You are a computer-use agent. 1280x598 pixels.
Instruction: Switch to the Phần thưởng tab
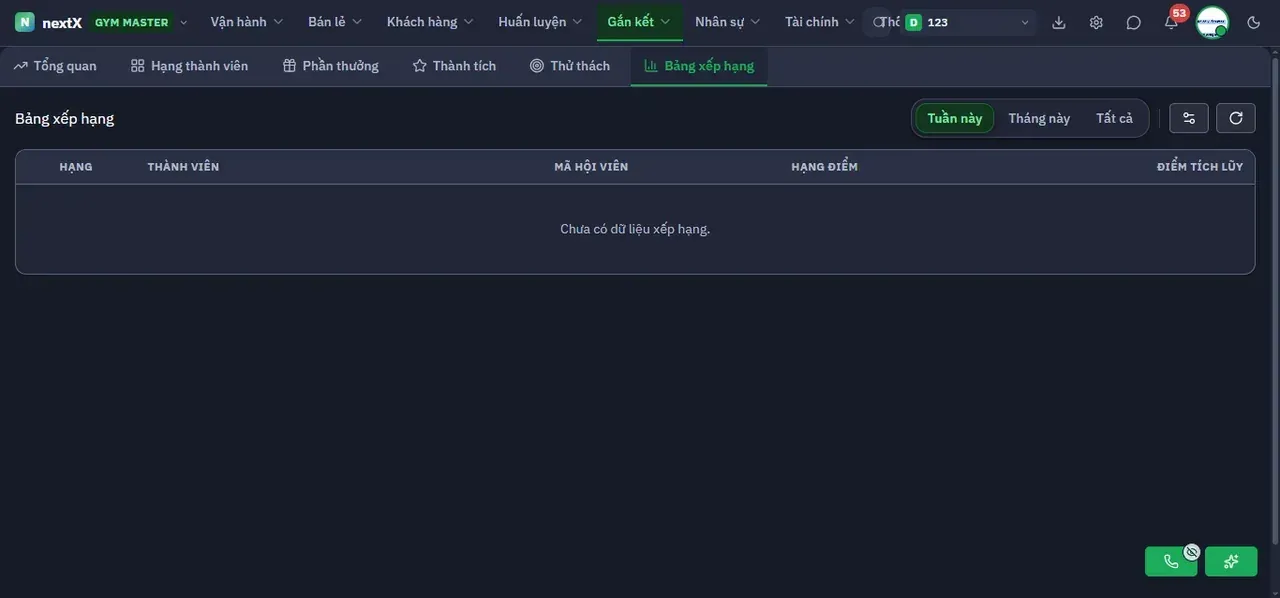[x=331, y=66]
